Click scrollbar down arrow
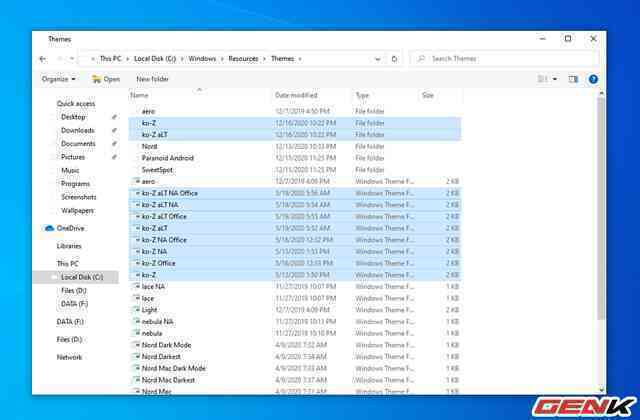The width and height of the screenshot is (640, 420). pos(601,390)
